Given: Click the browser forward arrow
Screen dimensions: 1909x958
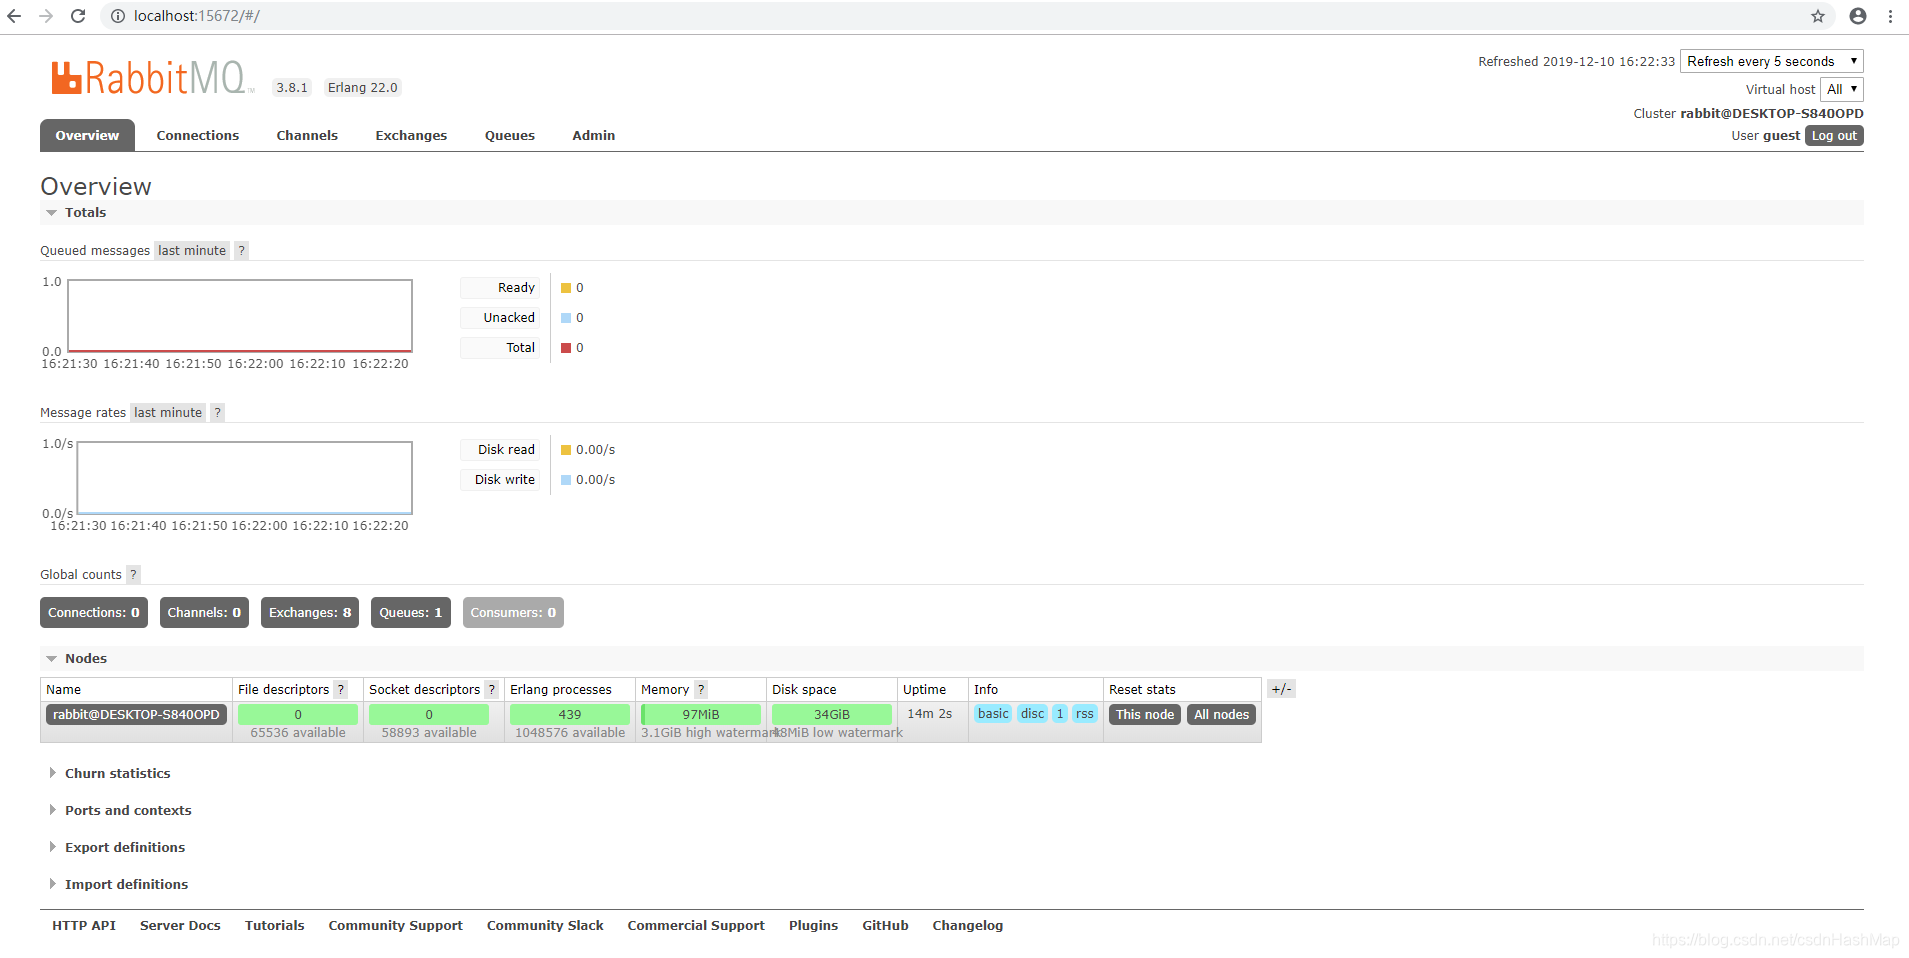Looking at the screenshot, I should pyautogui.click(x=46, y=16).
